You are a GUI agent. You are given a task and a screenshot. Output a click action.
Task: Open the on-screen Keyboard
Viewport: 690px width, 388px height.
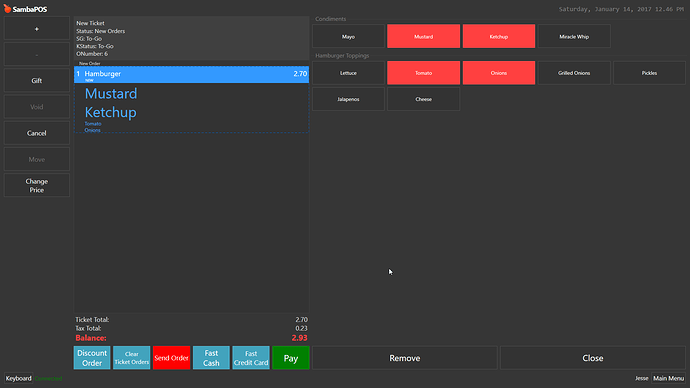(18, 378)
